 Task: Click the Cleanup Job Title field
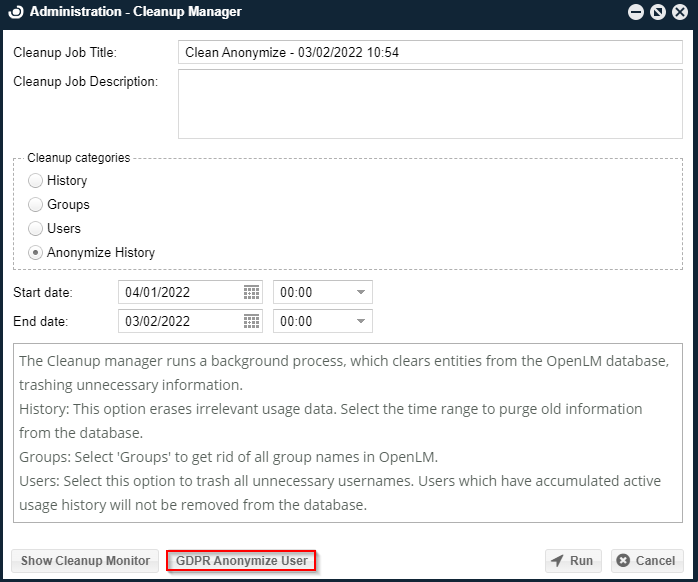(x=430, y=53)
